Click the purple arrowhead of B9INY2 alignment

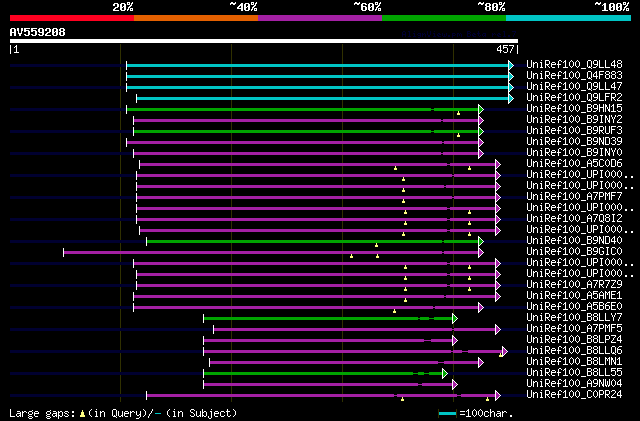pyautogui.click(x=481, y=120)
